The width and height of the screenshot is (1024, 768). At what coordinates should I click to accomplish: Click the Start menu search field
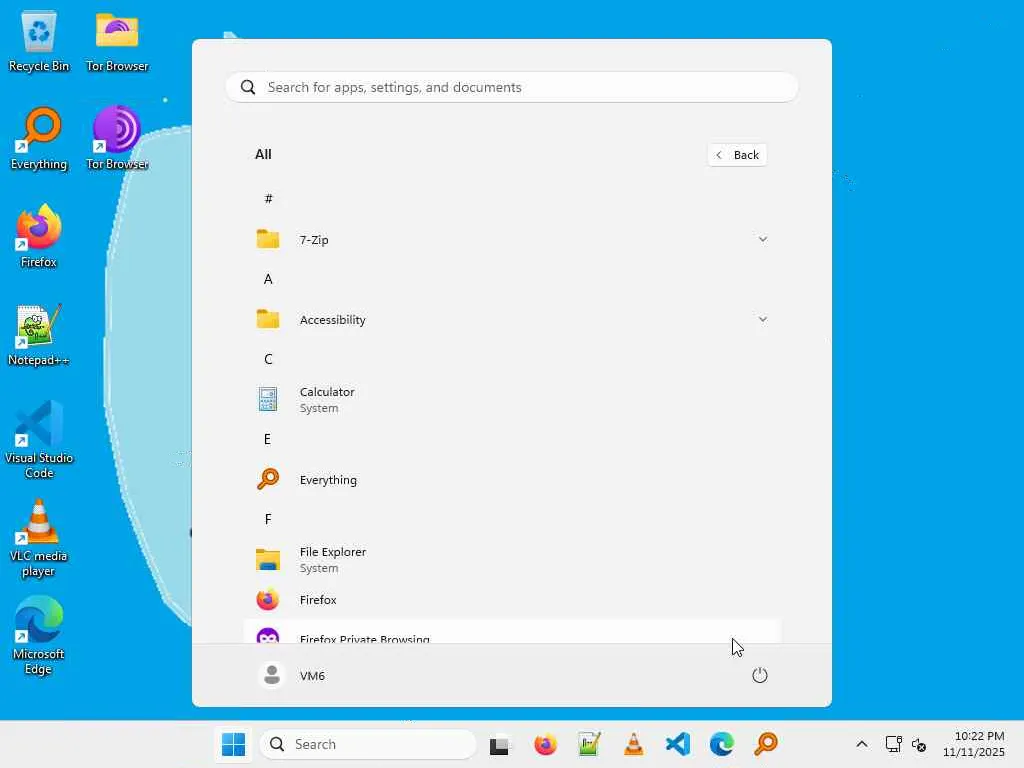[x=511, y=87]
